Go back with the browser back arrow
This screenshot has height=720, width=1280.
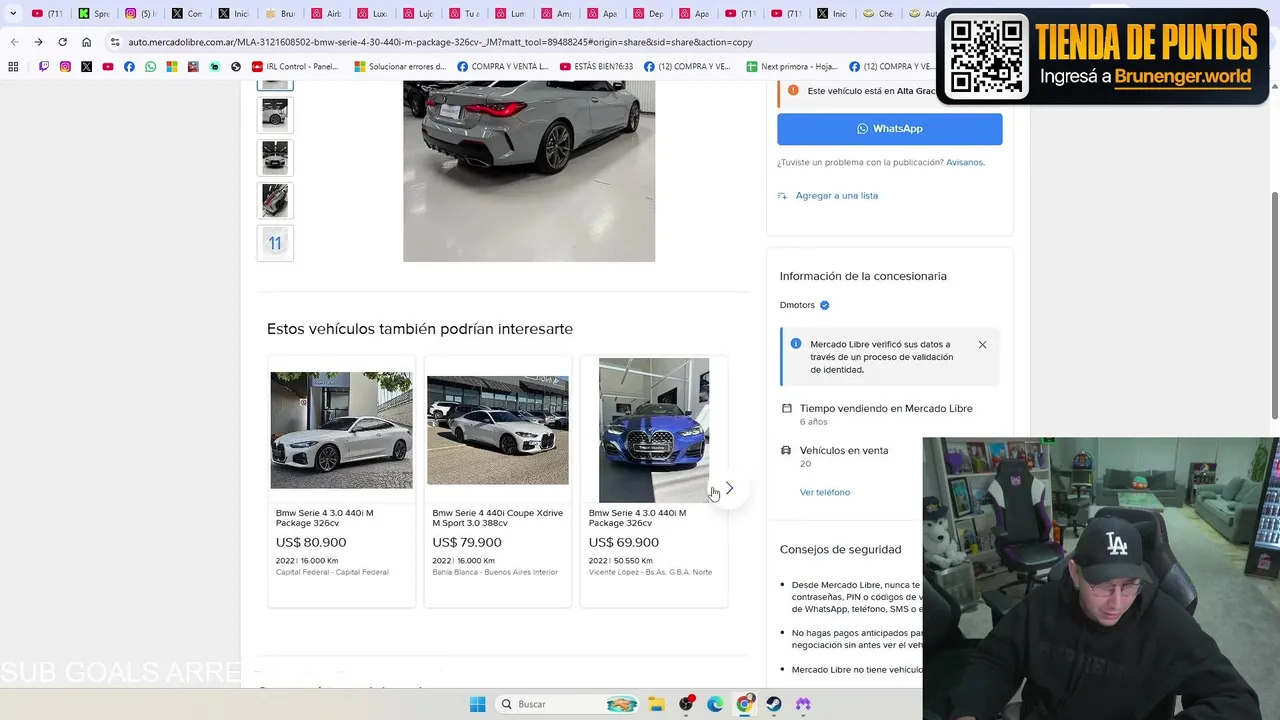(x=14, y=42)
